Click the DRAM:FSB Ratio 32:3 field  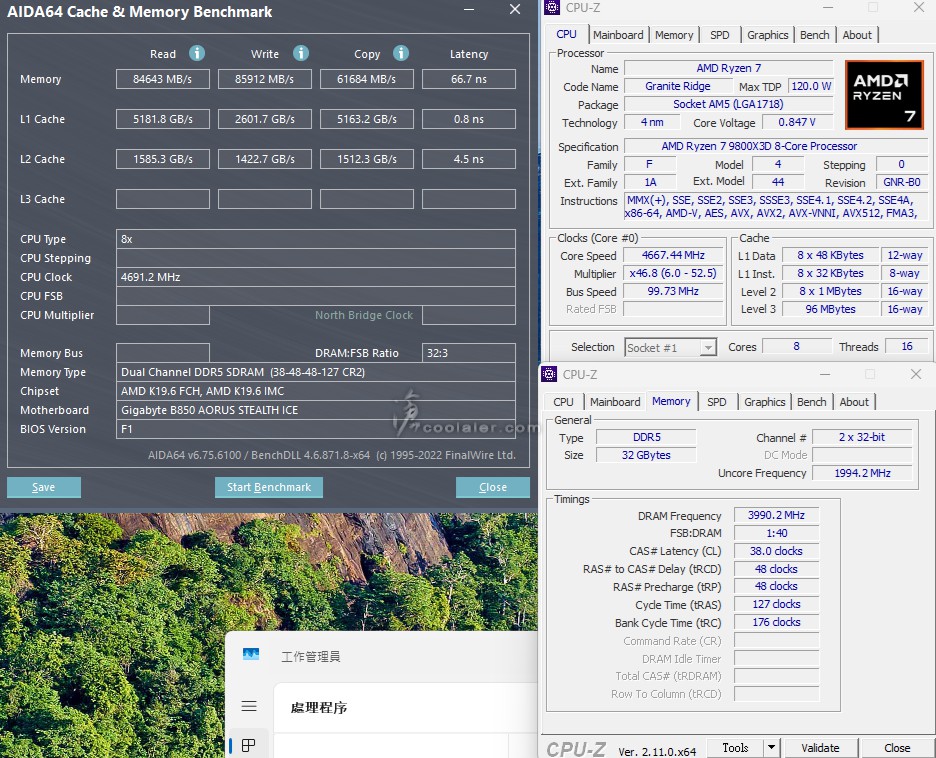click(x=469, y=353)
